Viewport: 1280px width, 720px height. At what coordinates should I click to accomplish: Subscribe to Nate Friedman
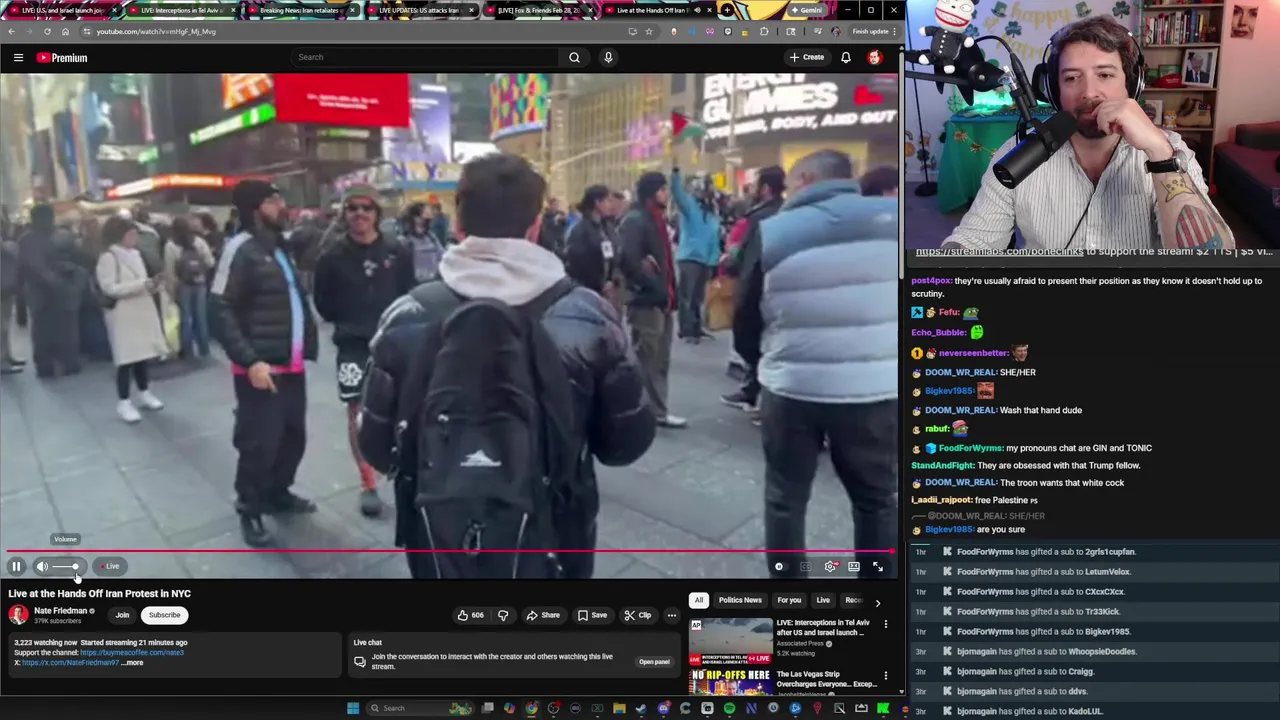164,615
